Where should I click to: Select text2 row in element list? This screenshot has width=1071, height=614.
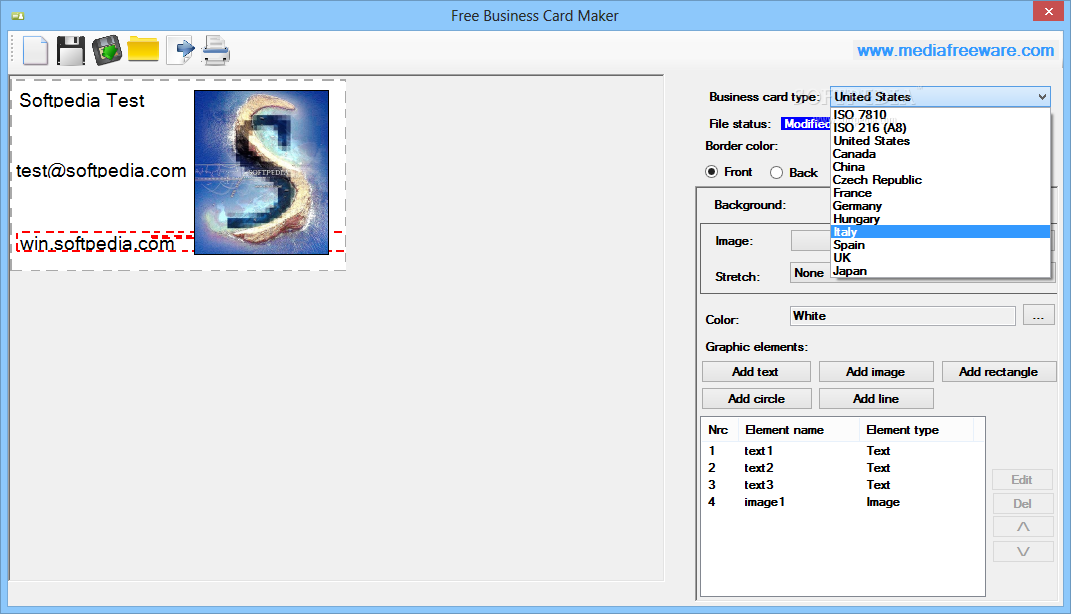[x=843, y=468]
